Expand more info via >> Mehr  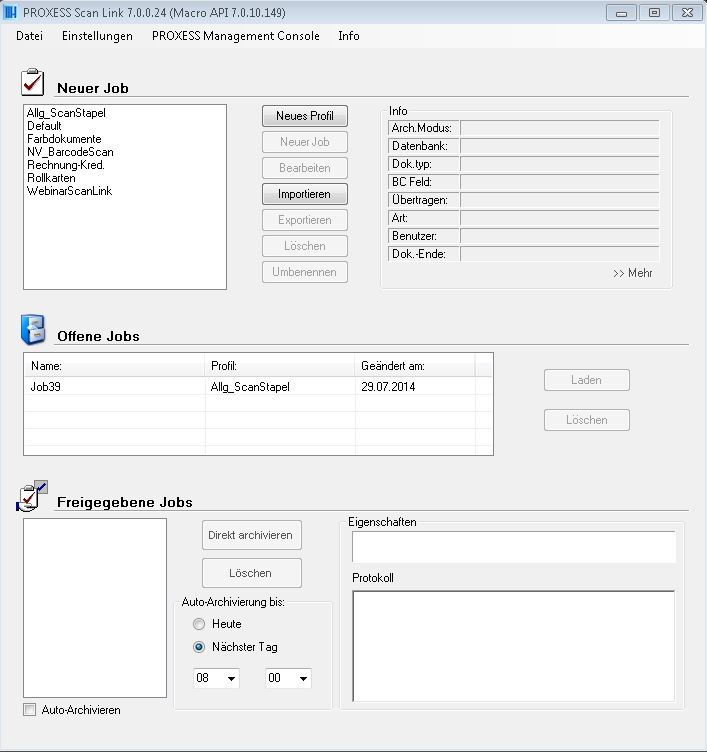coord(632,273)
